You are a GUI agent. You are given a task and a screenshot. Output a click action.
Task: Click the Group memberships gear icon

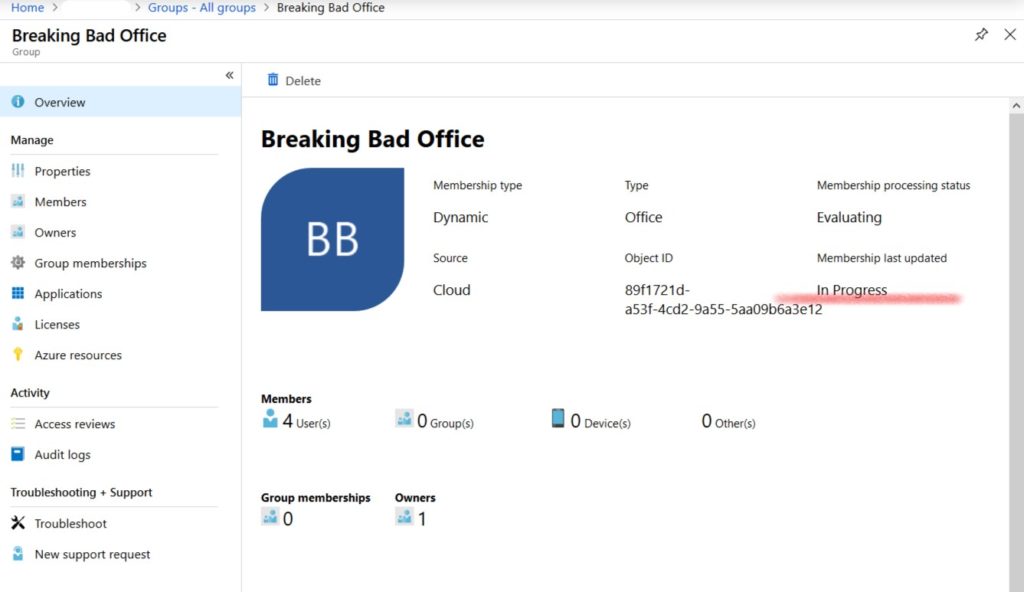tap(18, 263)
